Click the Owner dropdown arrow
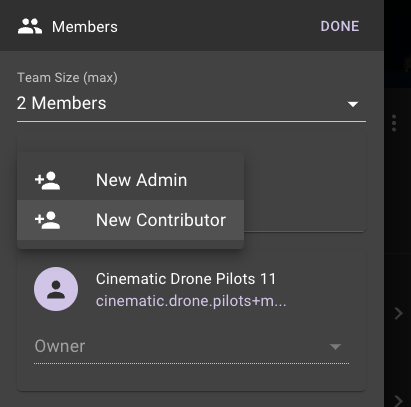Screen dimensions: 411x407 click(335, 347)
